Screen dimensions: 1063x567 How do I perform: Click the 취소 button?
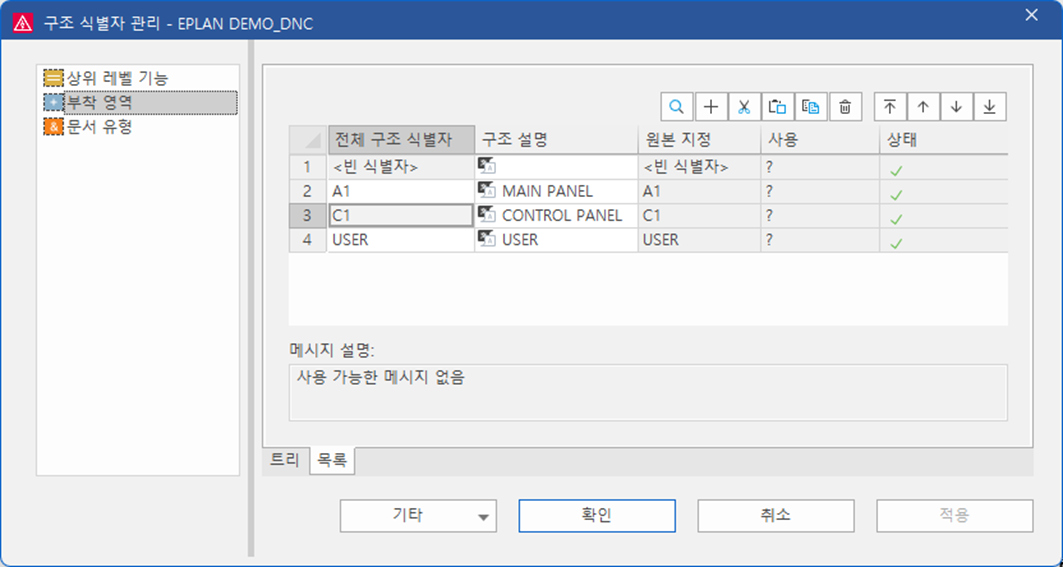click(x=776, y=515)
